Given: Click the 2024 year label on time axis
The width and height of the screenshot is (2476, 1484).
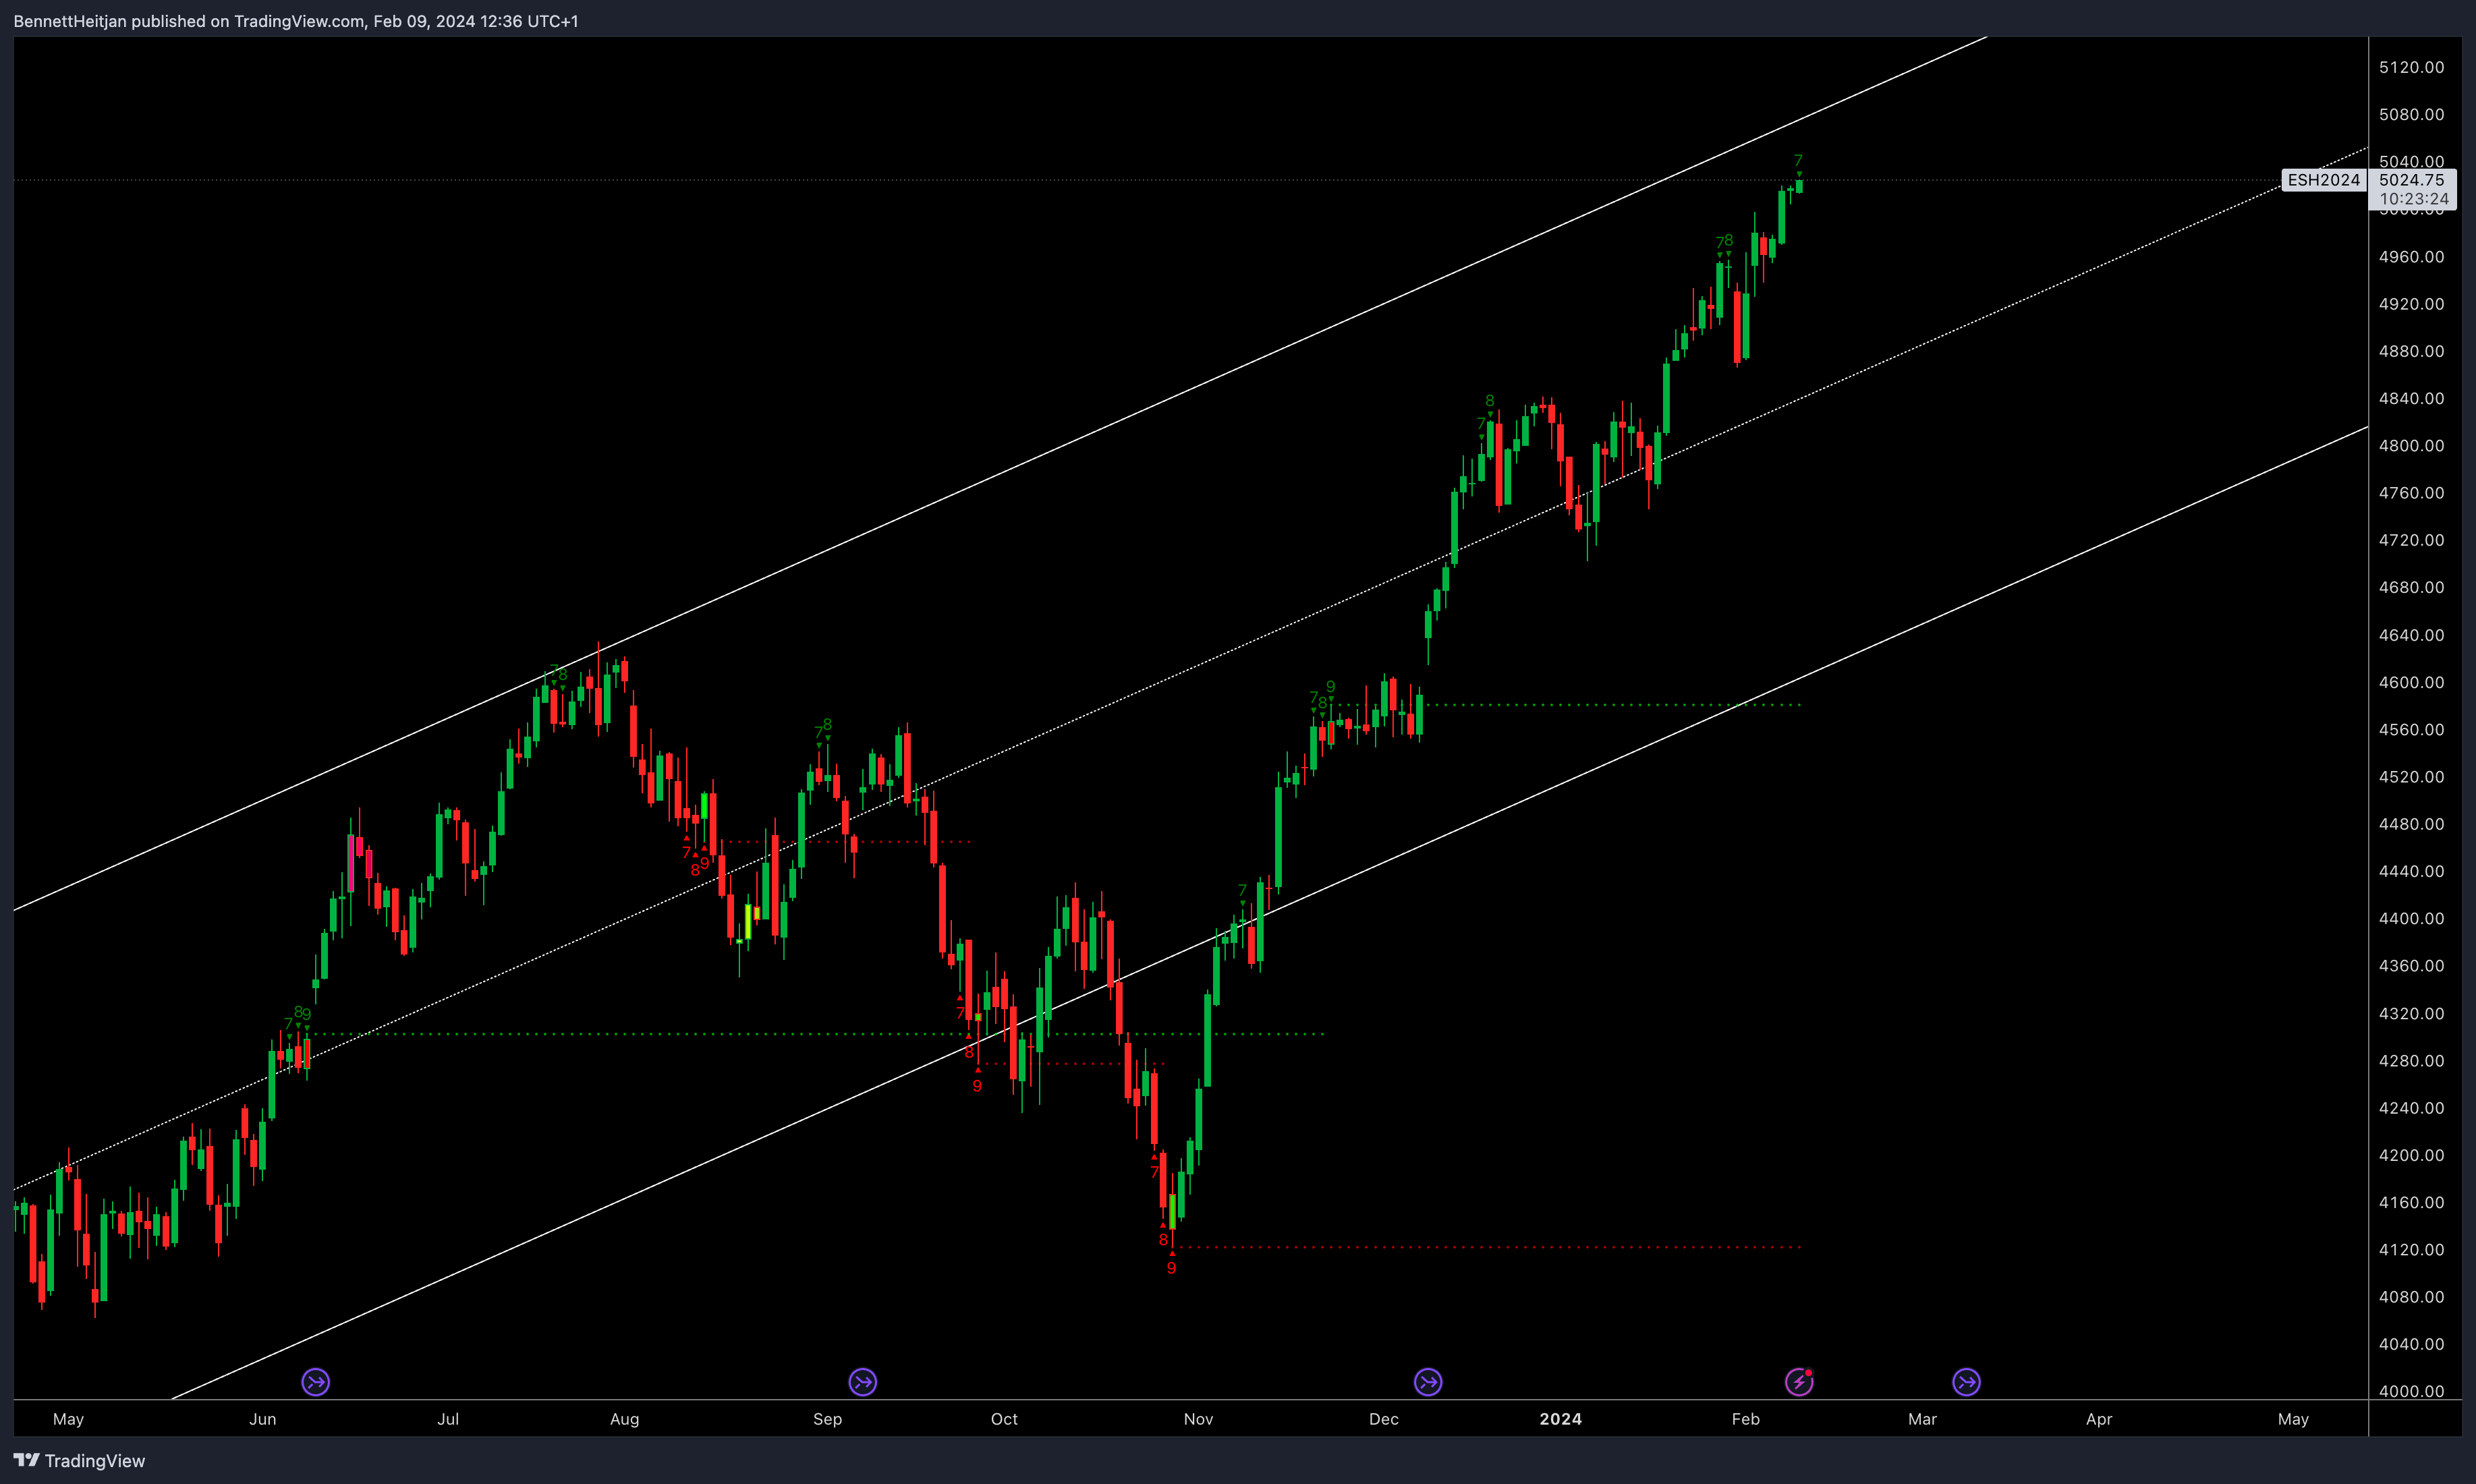Looking at the screenshot, I should coord(1560,1419).
